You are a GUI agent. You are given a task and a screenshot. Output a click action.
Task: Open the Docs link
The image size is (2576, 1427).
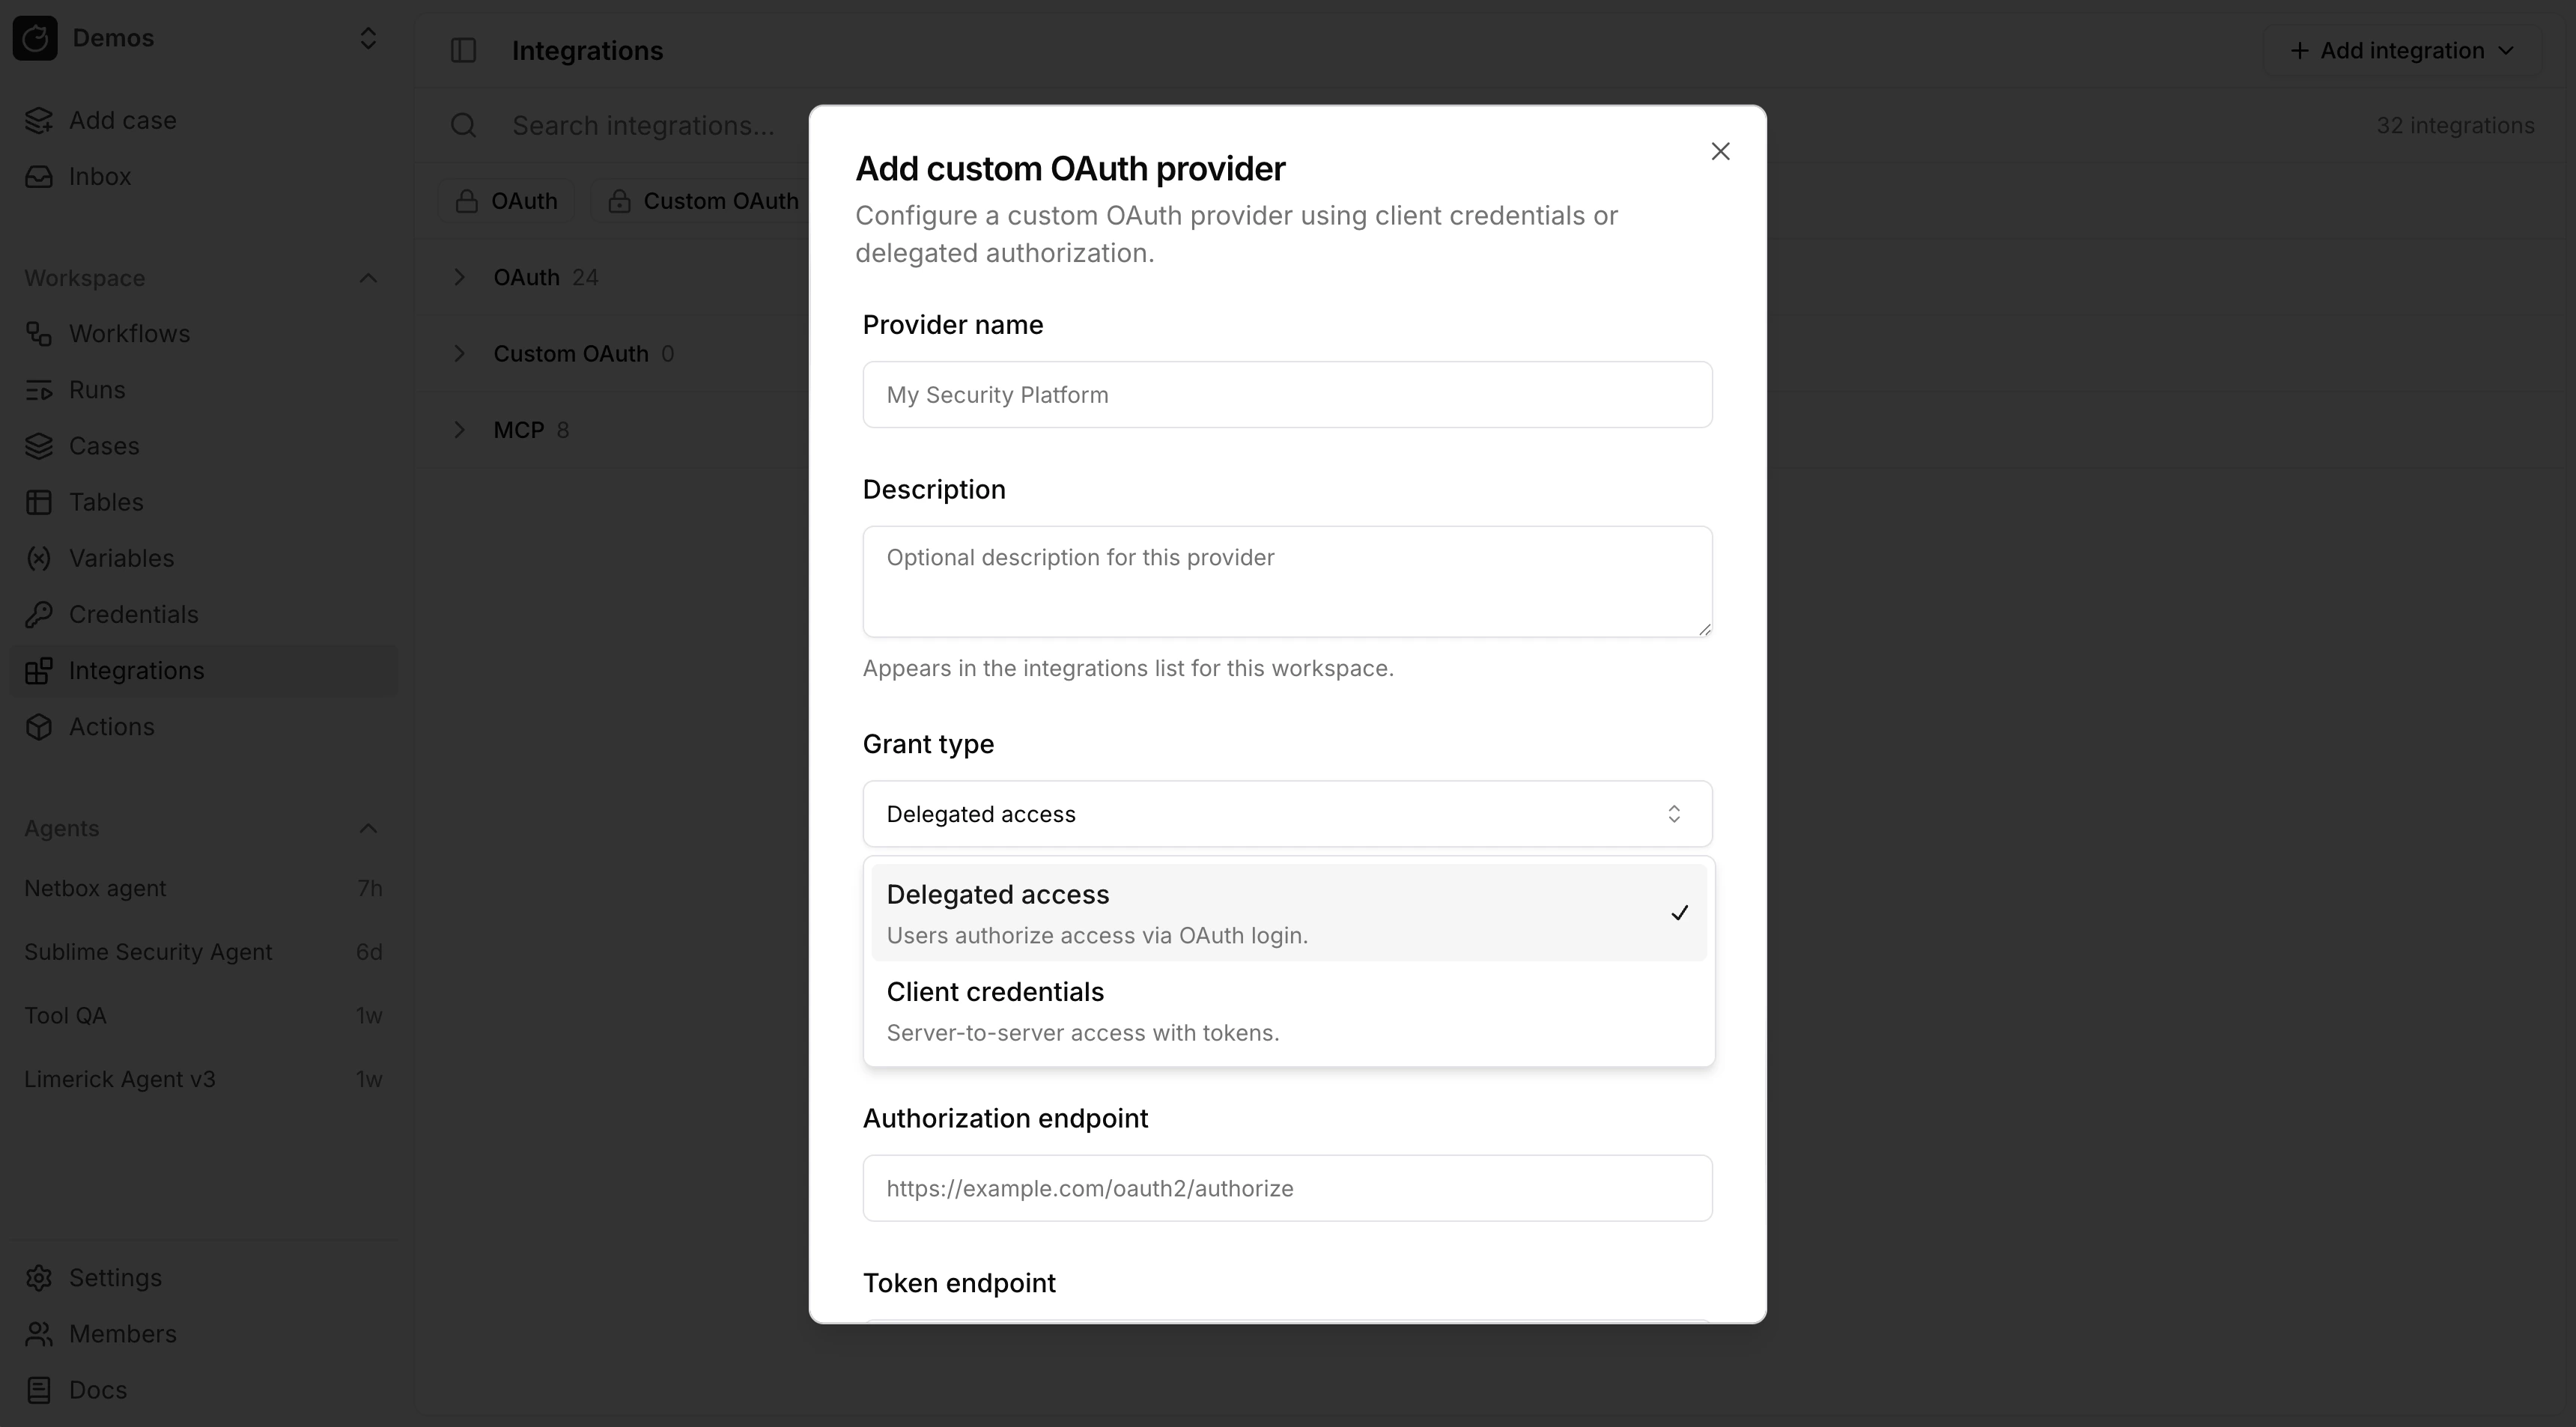(97, 1389)
